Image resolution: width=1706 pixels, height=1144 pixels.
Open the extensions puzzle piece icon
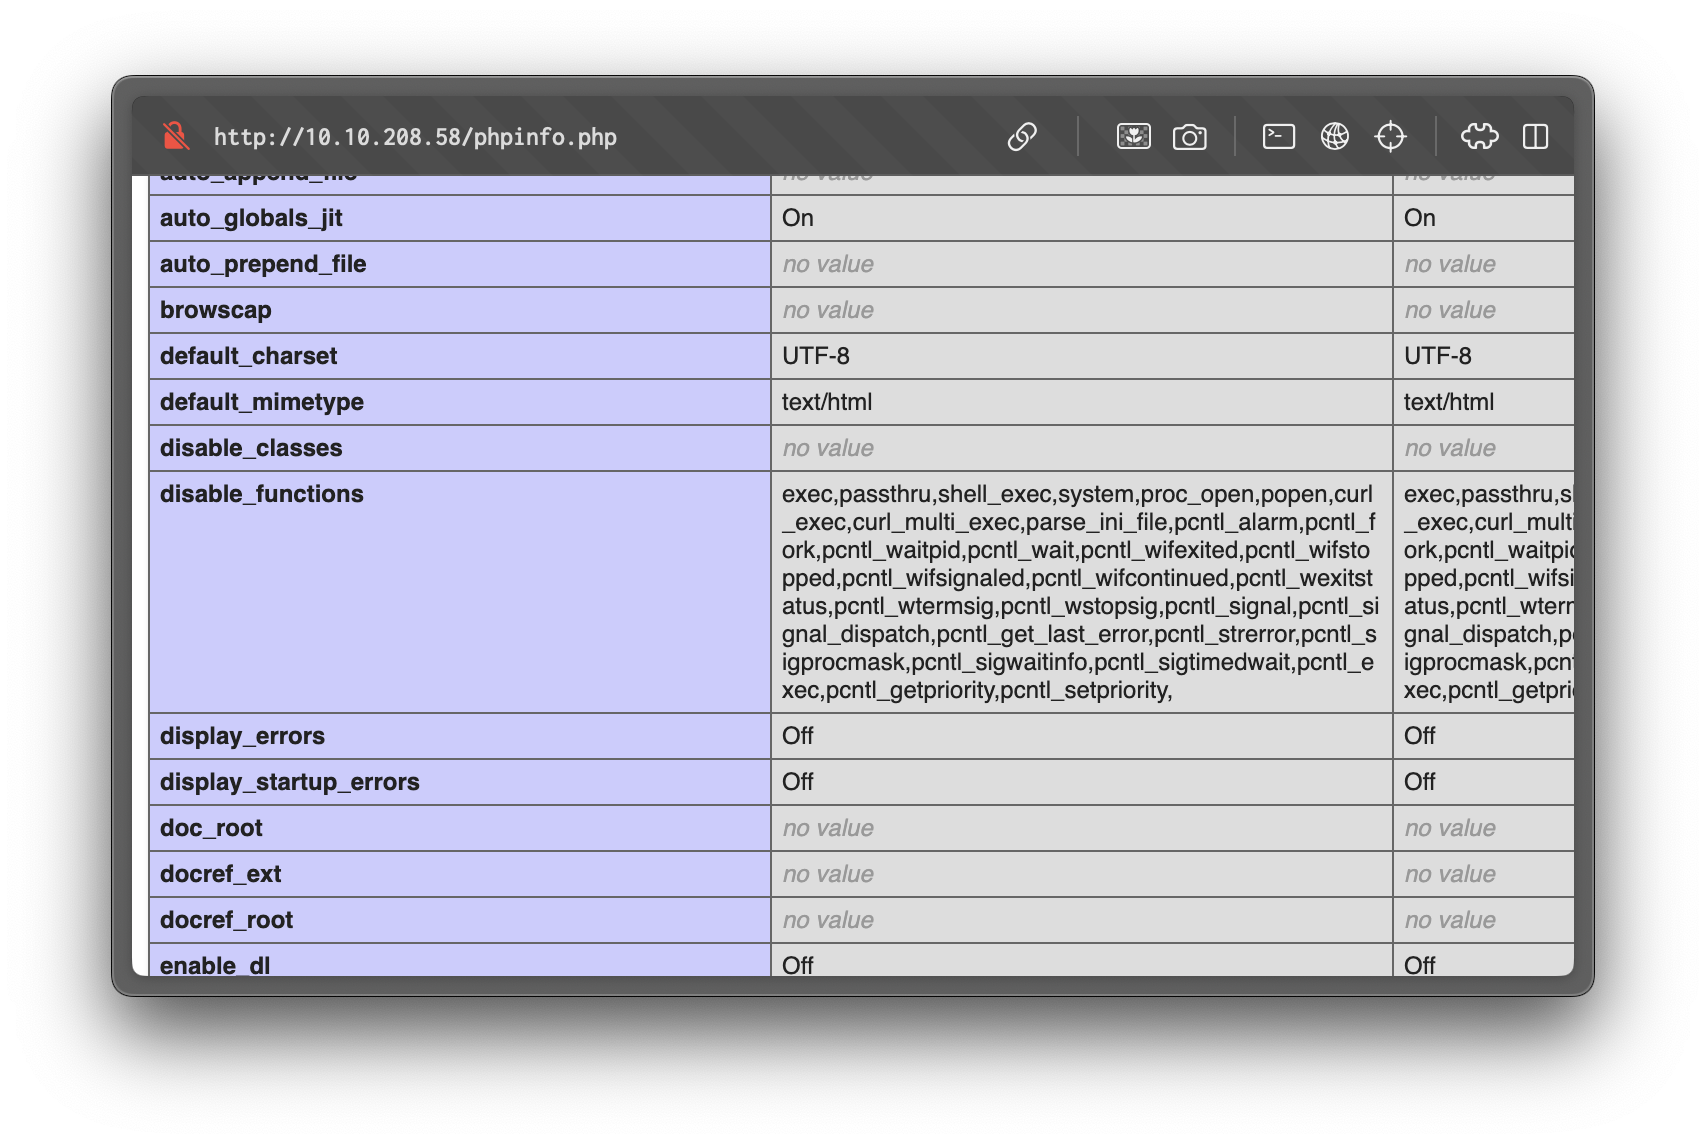(x=1479, y=136)
